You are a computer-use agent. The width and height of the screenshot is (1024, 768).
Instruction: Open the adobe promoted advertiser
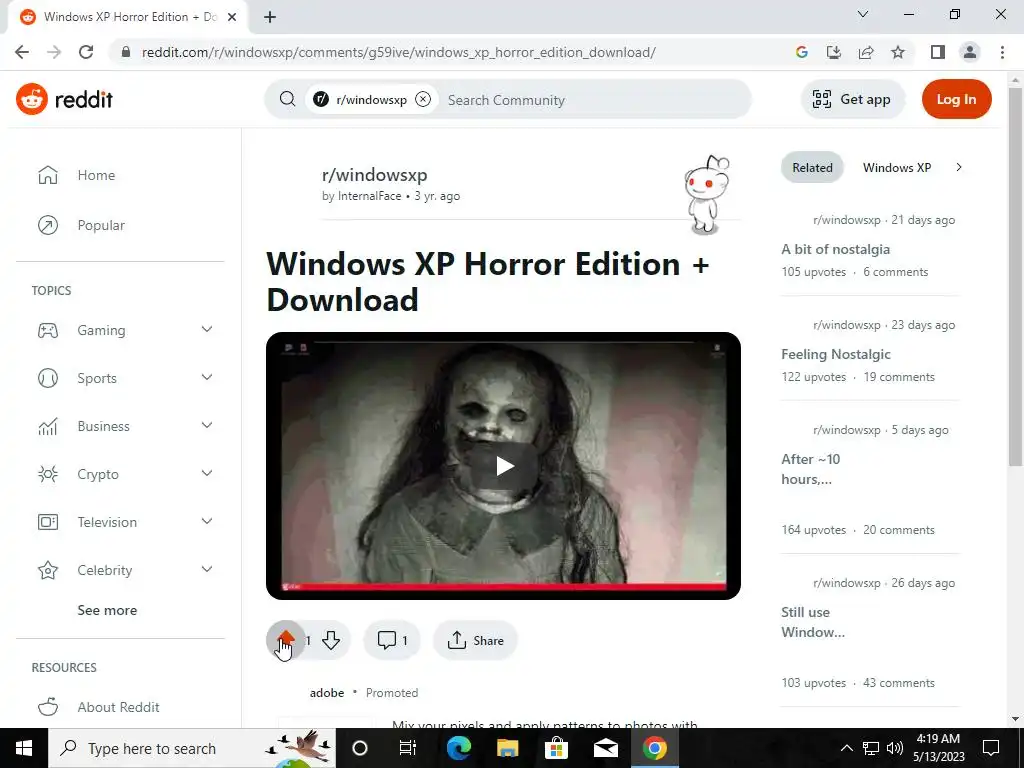pos(327,693)
